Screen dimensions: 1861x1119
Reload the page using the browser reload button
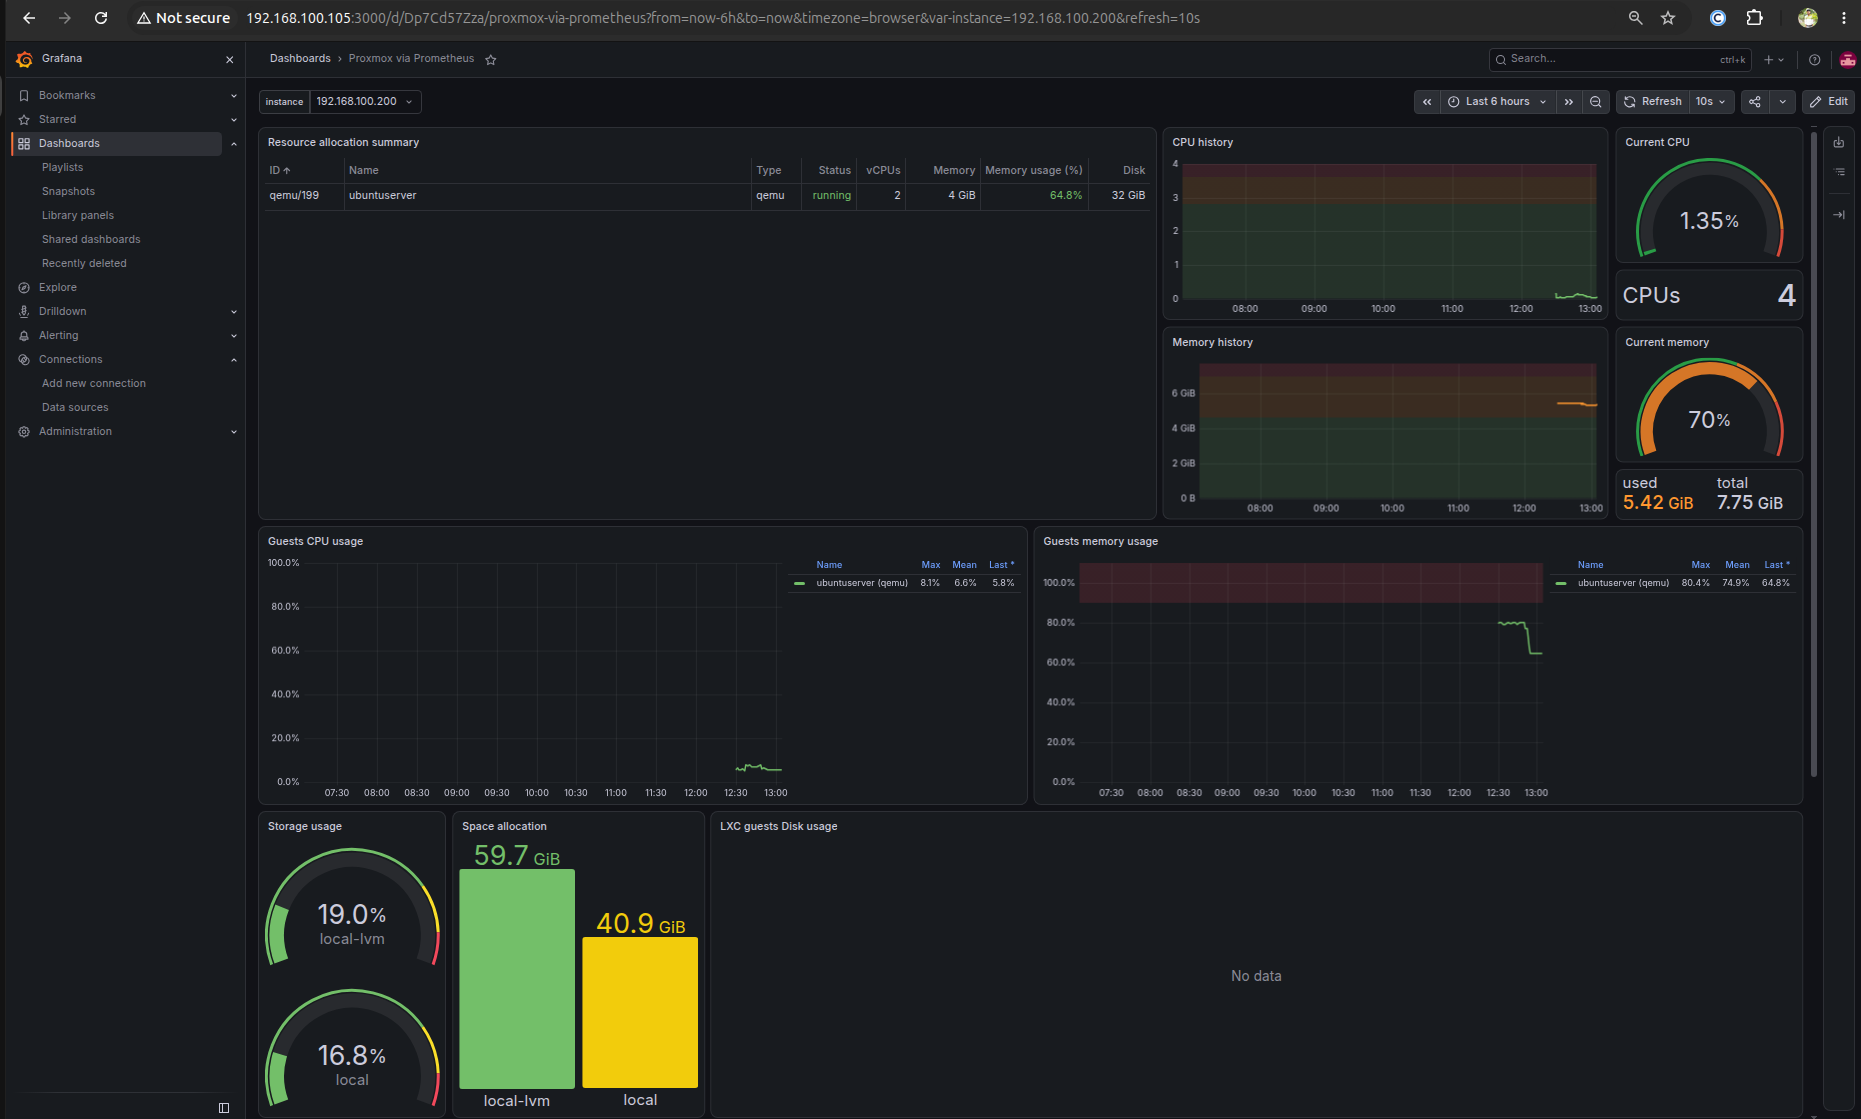pyautogui.click(x=101, y=18)
